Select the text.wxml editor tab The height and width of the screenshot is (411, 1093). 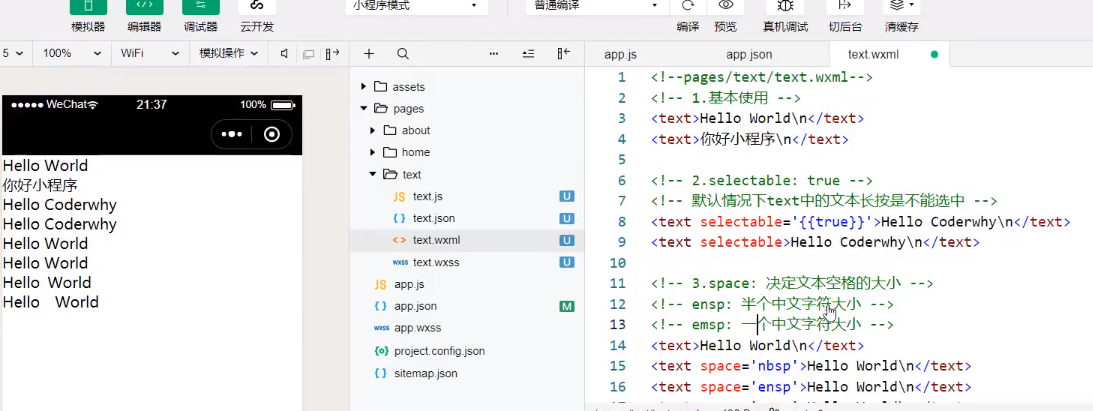tap(873, 54)
